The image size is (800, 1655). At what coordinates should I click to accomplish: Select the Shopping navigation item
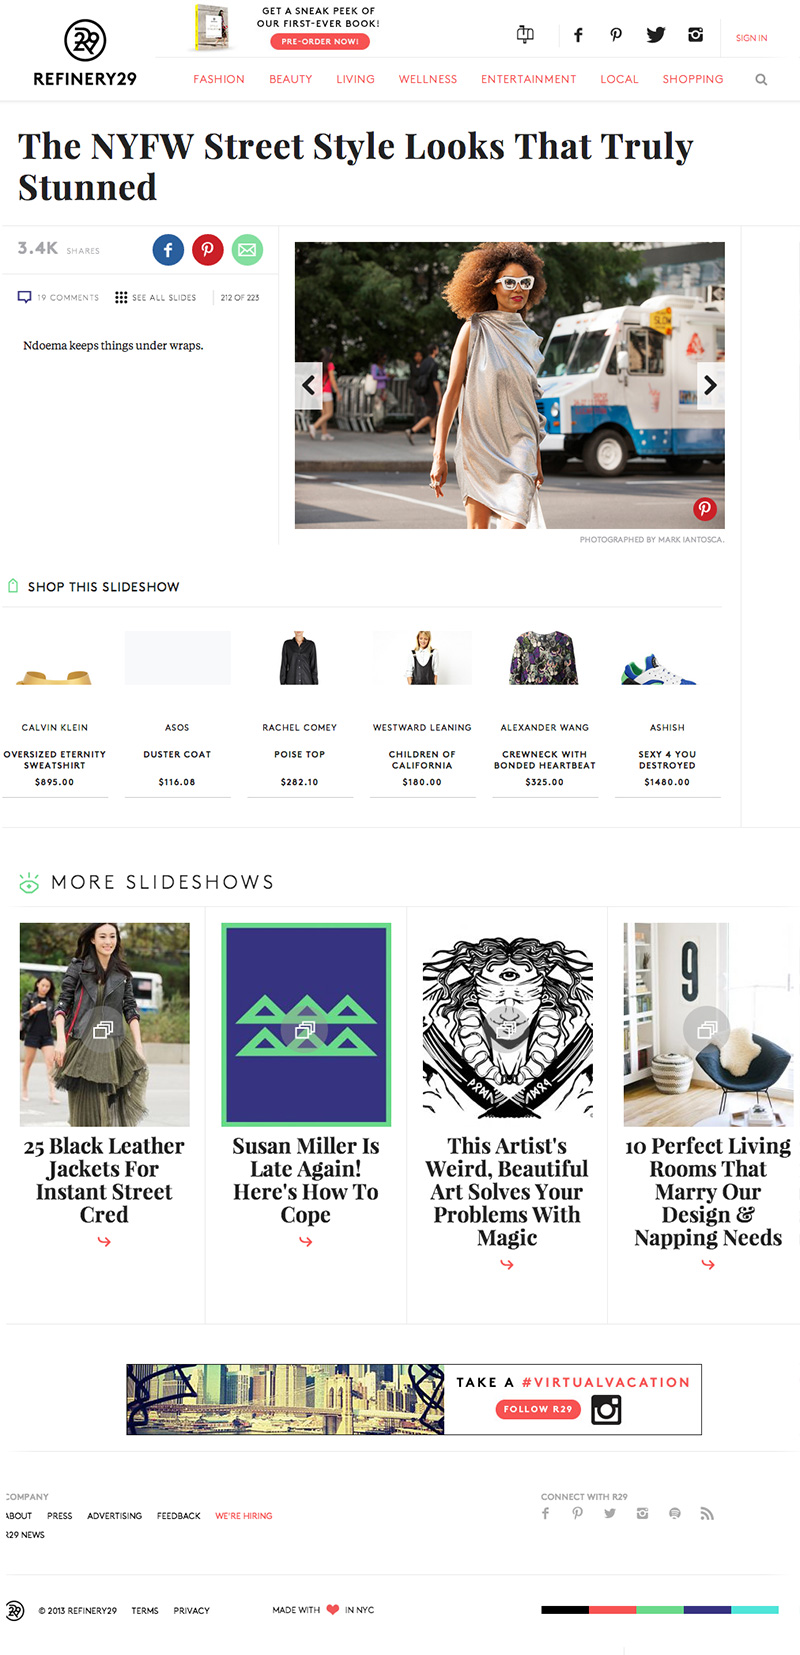tap(693, 79)
